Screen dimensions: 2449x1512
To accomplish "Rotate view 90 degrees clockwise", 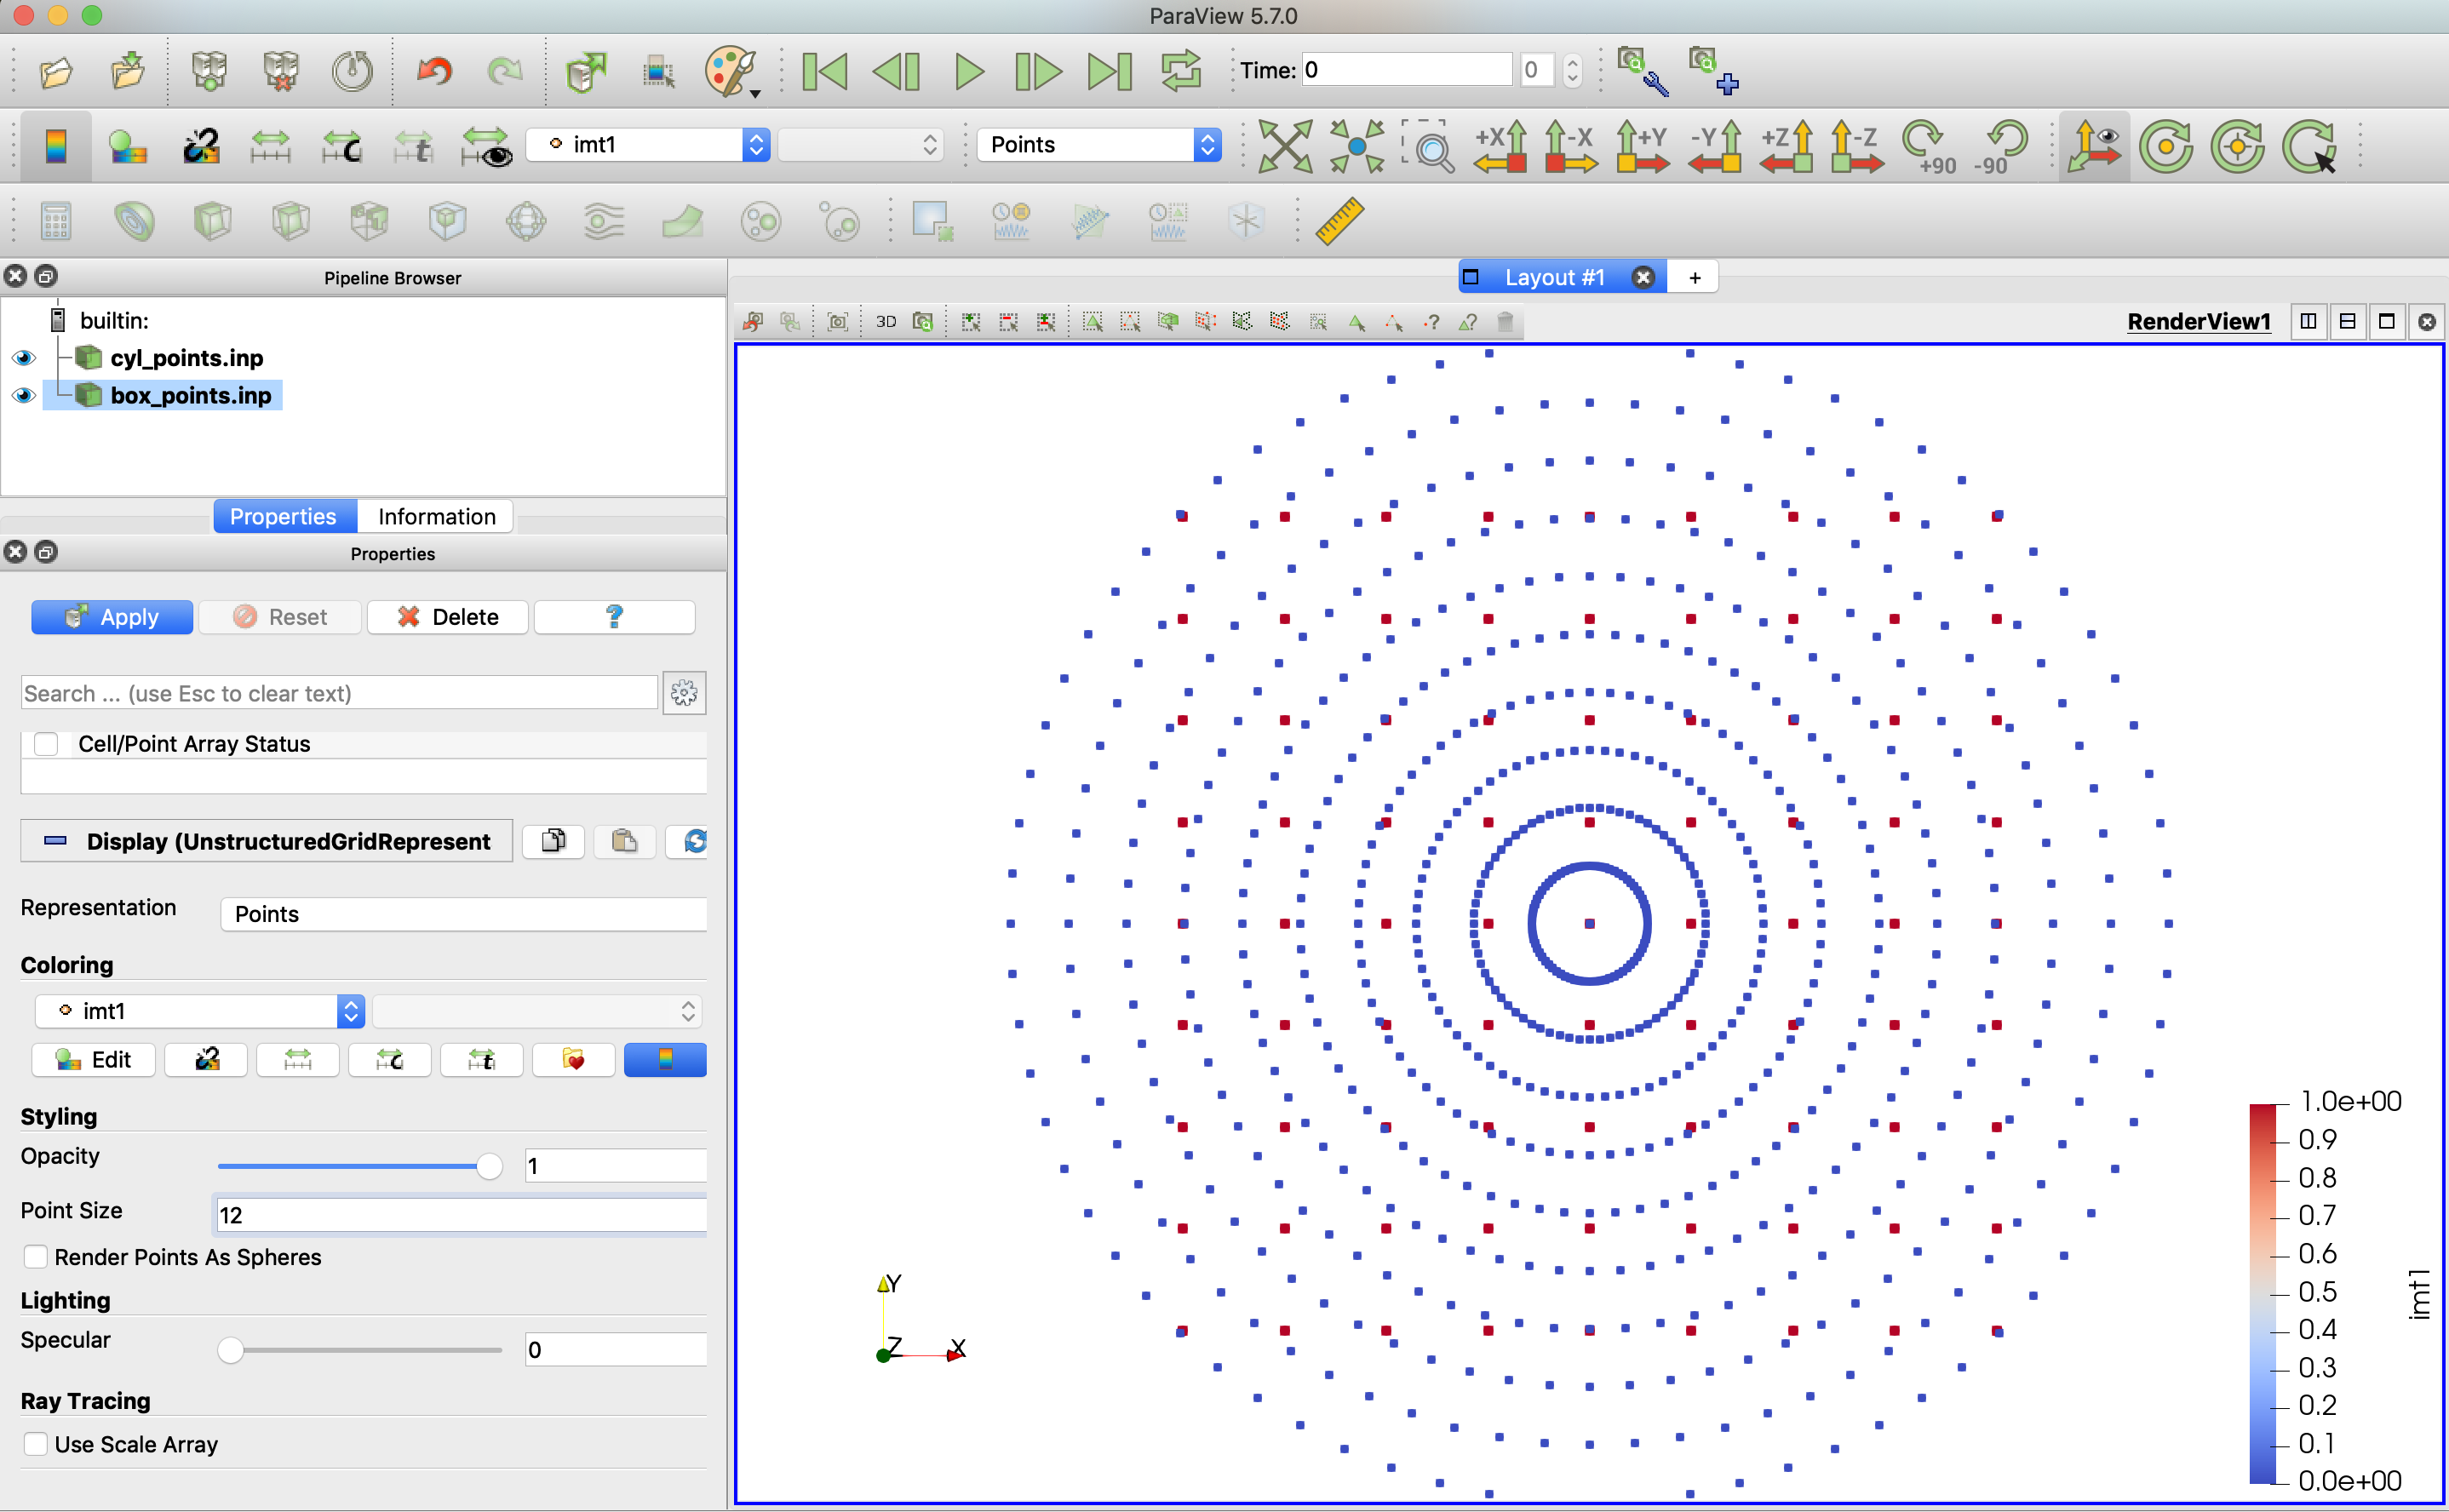I will pyautogui.click(x=1925, y=146).
